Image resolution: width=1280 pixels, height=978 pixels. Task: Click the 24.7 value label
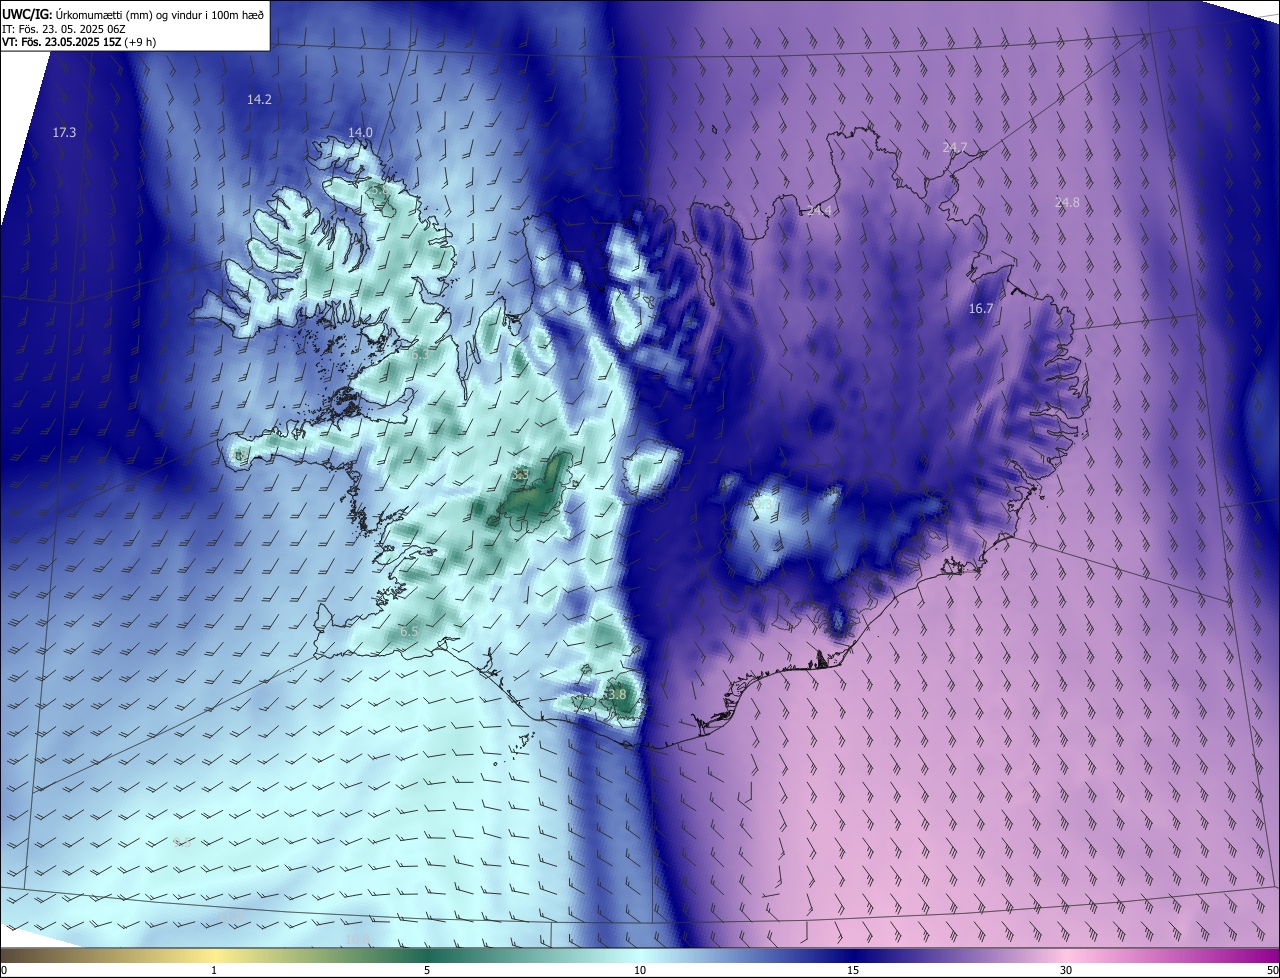click(x=955, y=147)
